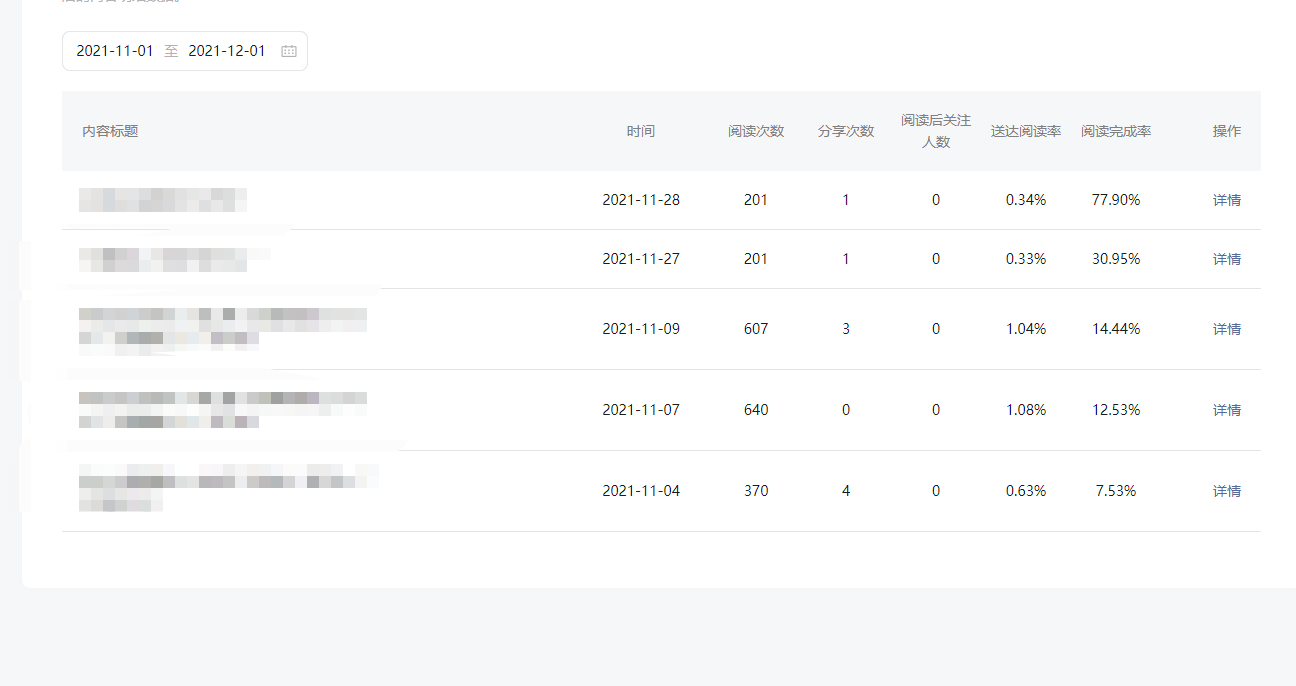Click the start date field 2021-11-01

[115, 51]
